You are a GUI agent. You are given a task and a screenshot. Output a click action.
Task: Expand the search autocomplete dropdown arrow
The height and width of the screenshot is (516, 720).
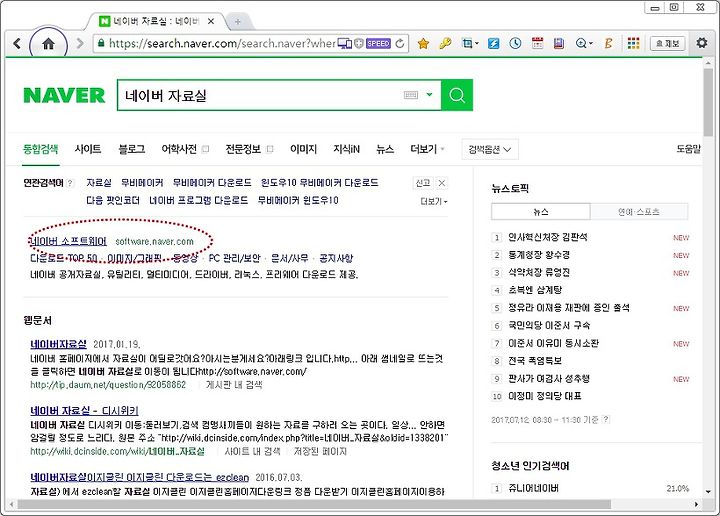point(429,95)
